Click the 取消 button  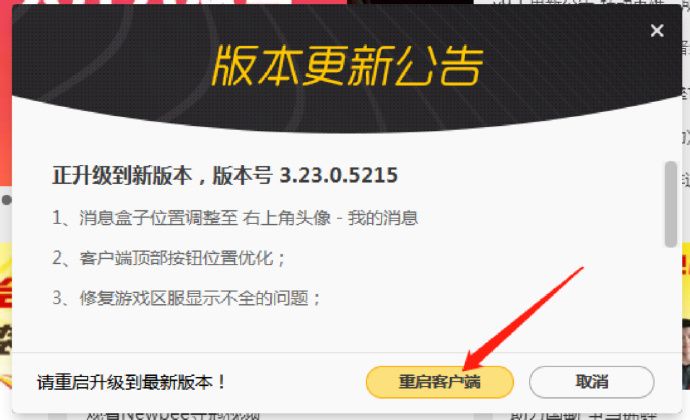click(x=591, y=382)
